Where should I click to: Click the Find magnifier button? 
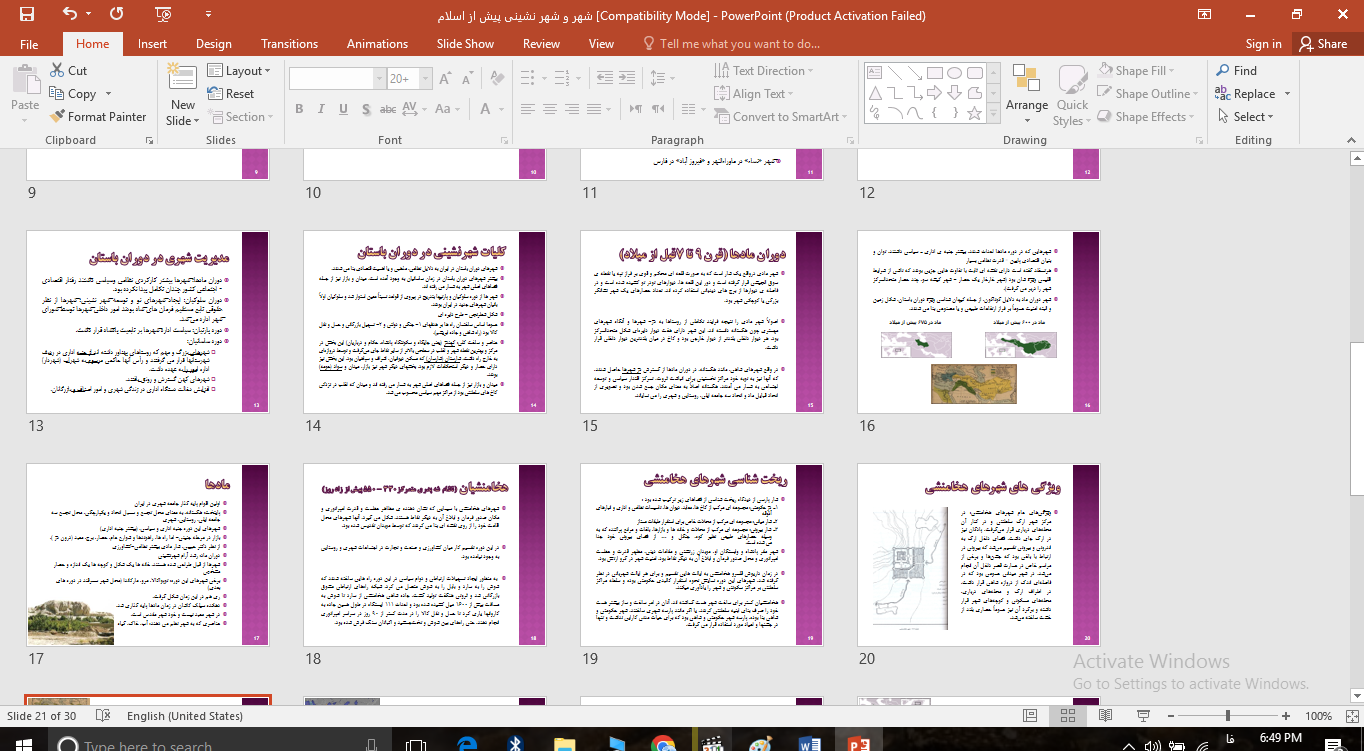coord(1236,70)
